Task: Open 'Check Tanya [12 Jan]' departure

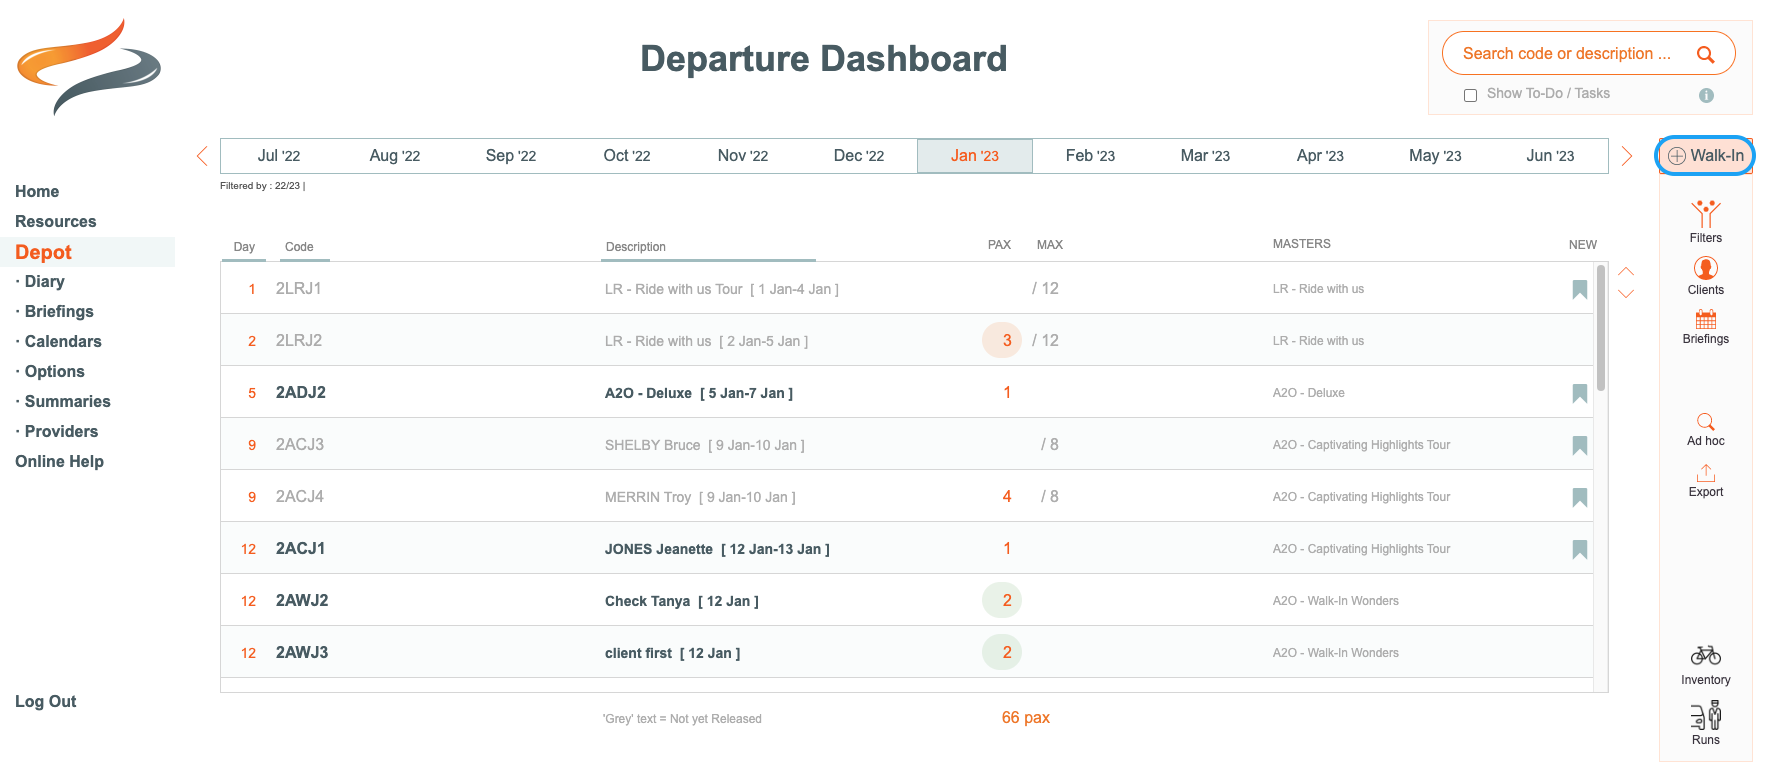Action: [x=682, y=601]
